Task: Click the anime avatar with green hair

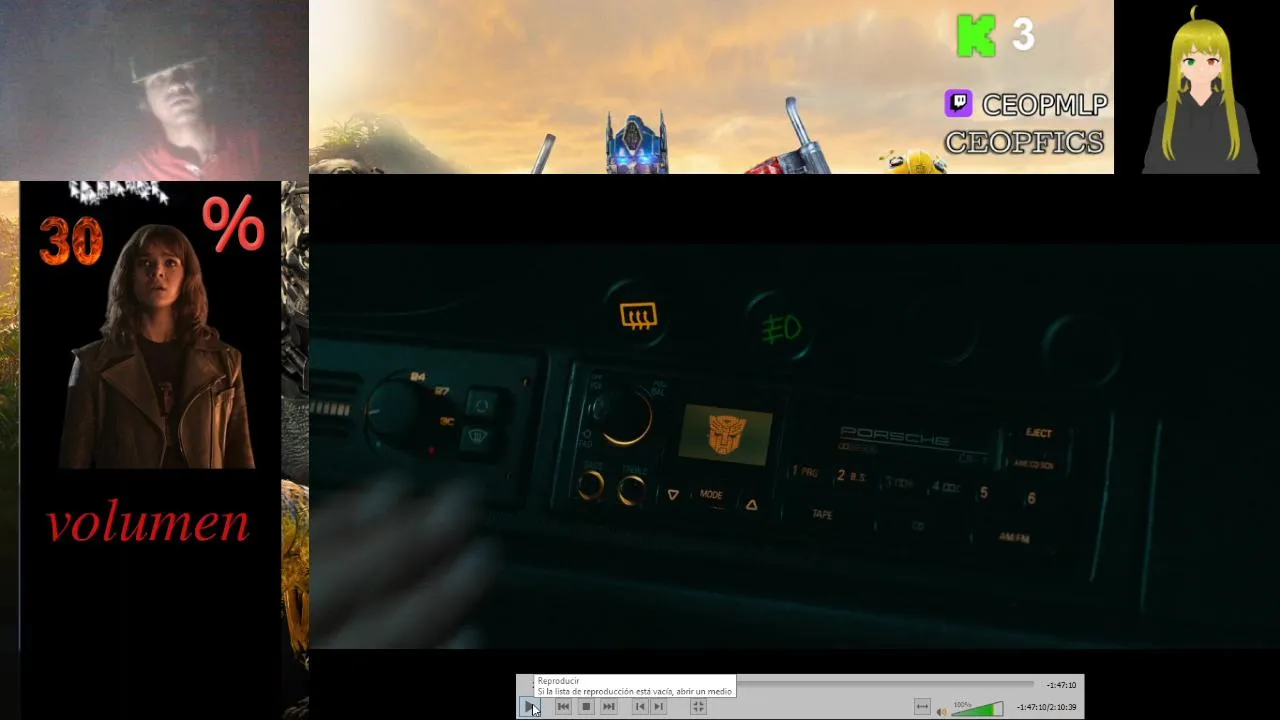Action: coord(1199,90)
